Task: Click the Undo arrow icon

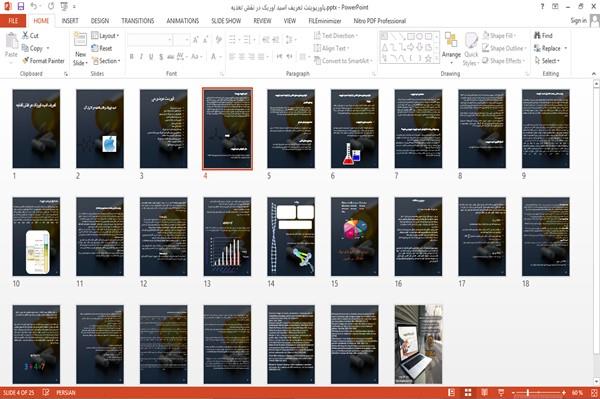Action: coord(34,6)
